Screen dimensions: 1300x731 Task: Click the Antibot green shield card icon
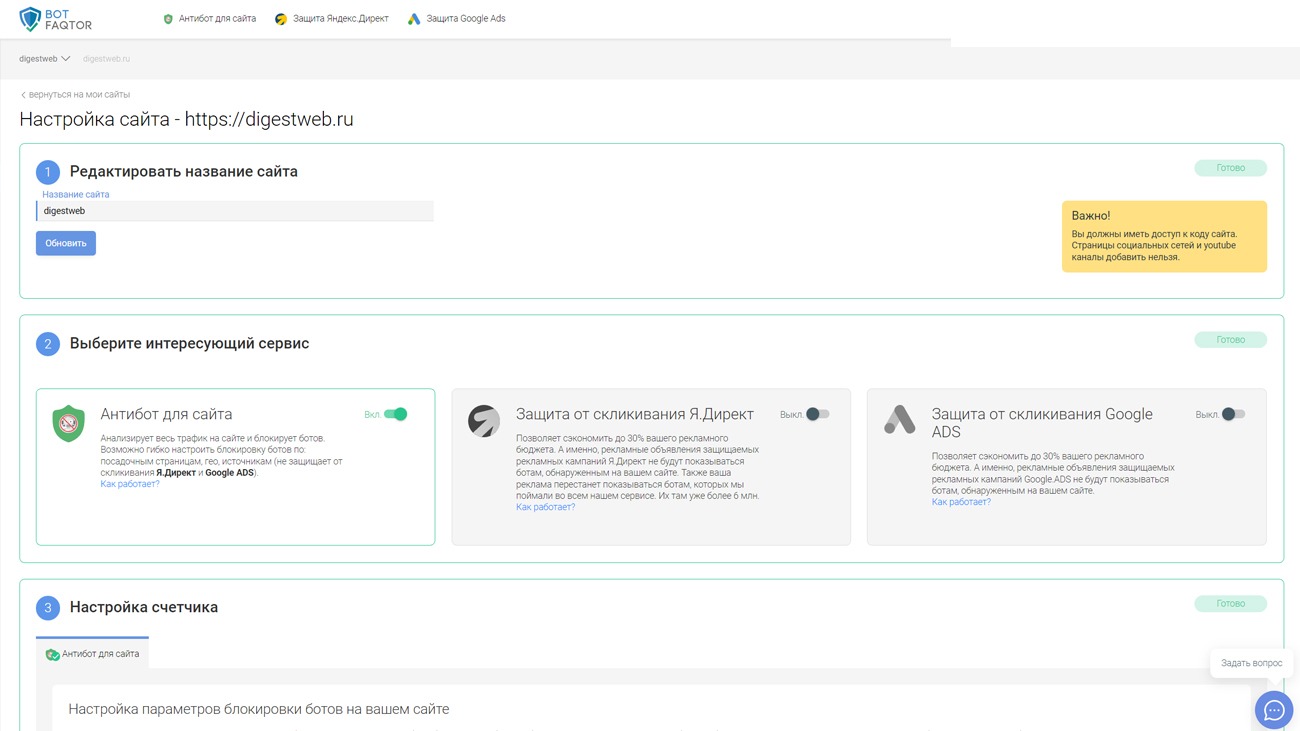point(69,423)
